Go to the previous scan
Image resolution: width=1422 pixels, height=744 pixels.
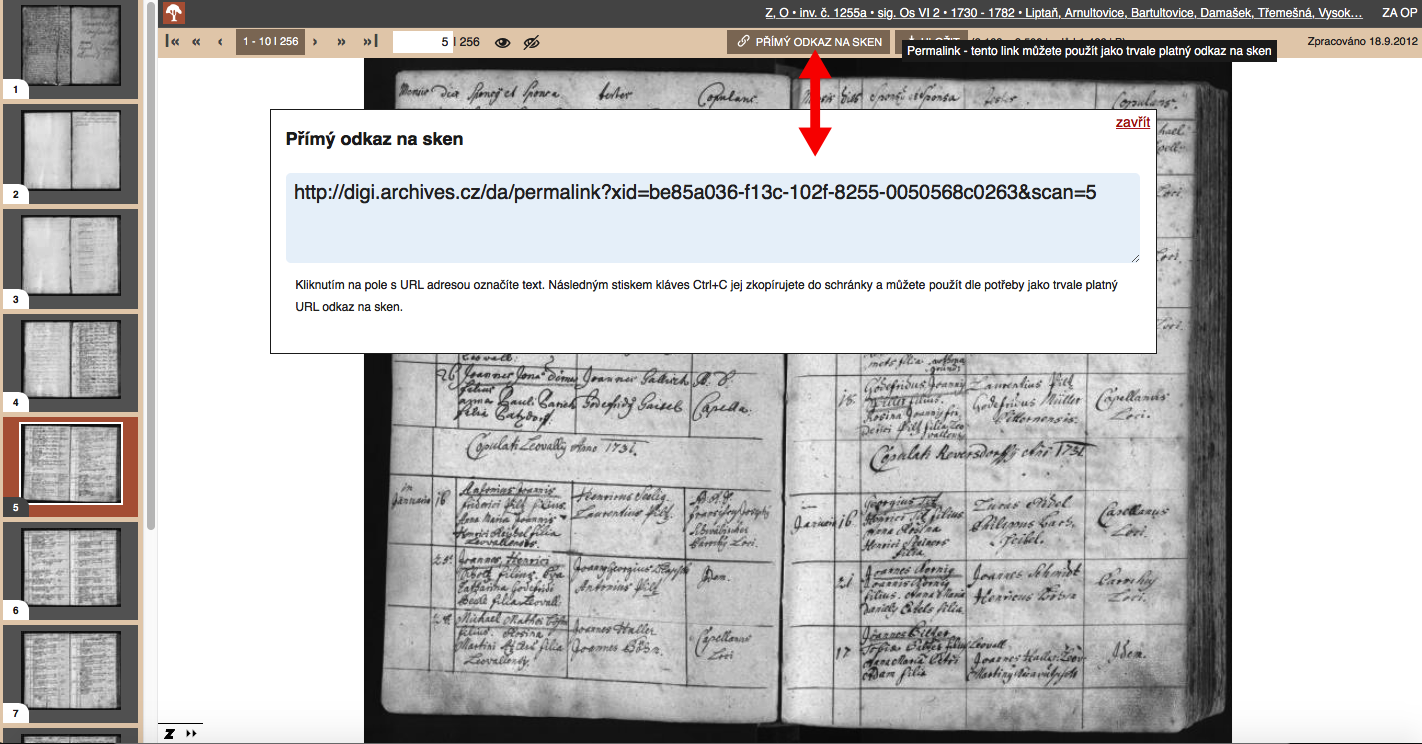coord(220,42)
